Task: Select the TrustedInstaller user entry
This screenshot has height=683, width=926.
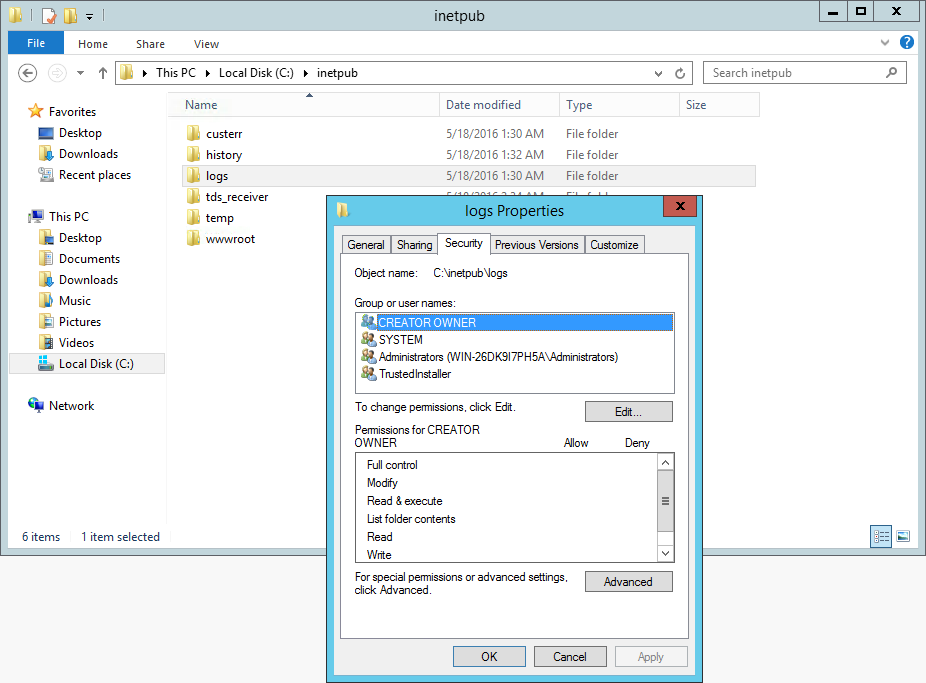Action: (x=414, y=374)
